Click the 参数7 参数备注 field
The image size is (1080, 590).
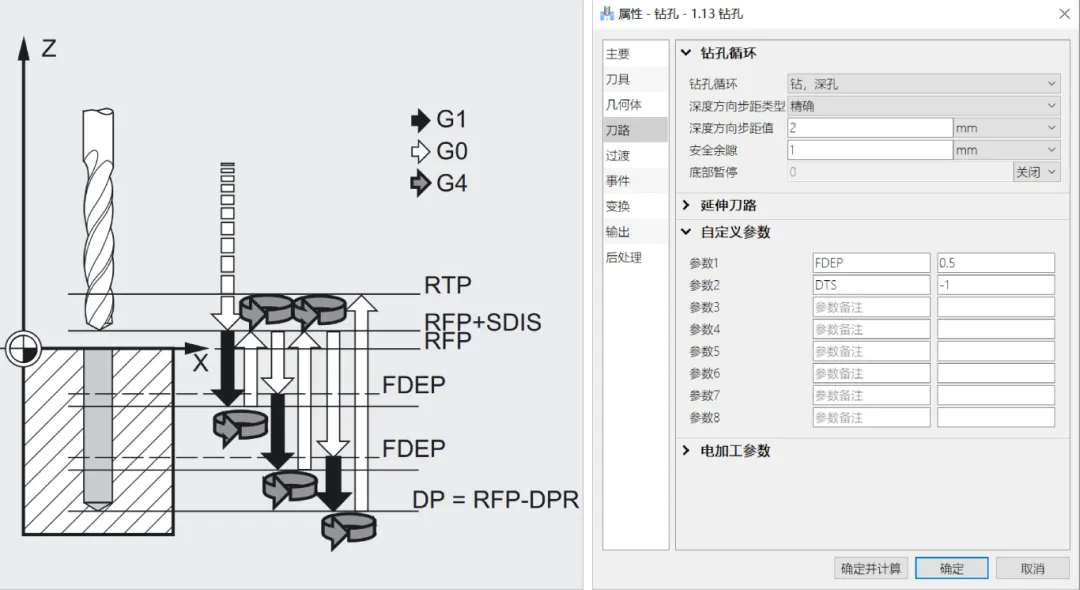tap(871, 395)
